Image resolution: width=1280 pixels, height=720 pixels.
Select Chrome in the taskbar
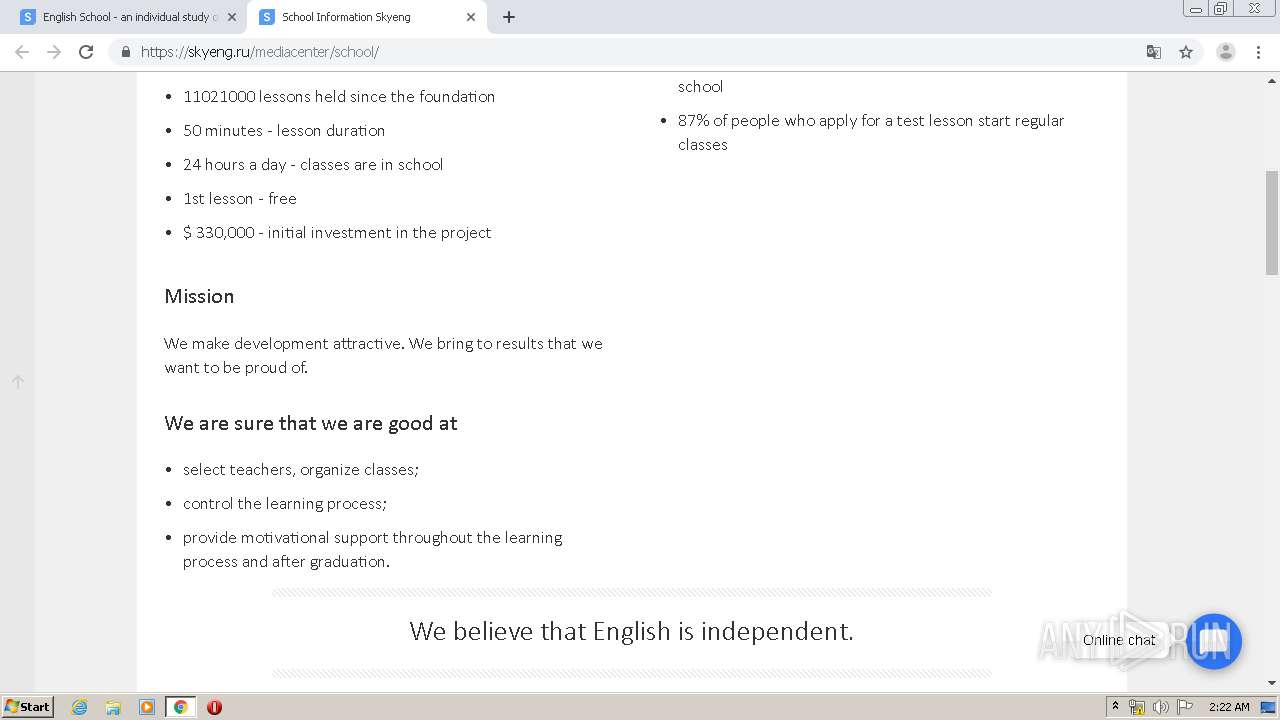[181, 707]
